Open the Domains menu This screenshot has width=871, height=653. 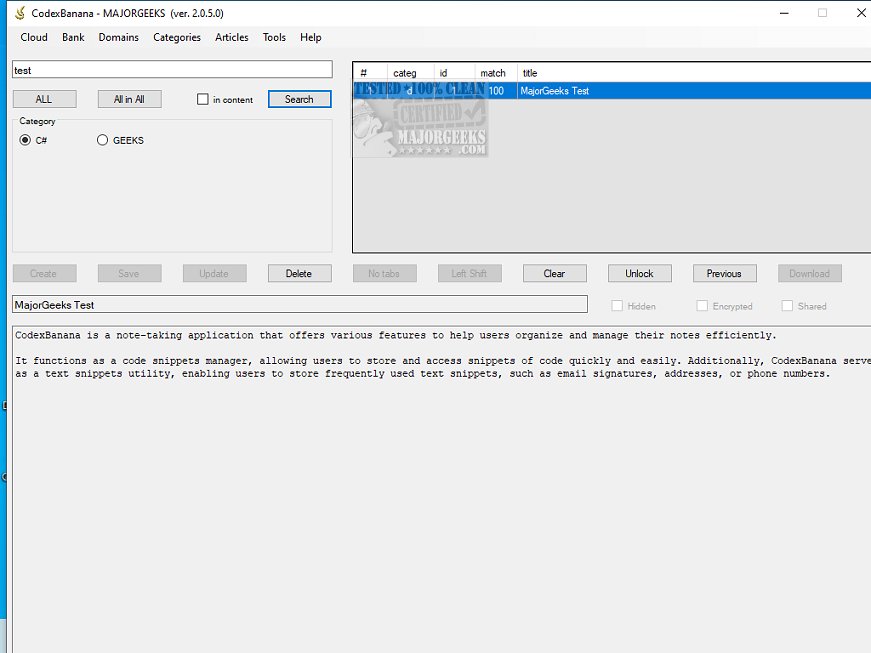[x=118, y=37]
